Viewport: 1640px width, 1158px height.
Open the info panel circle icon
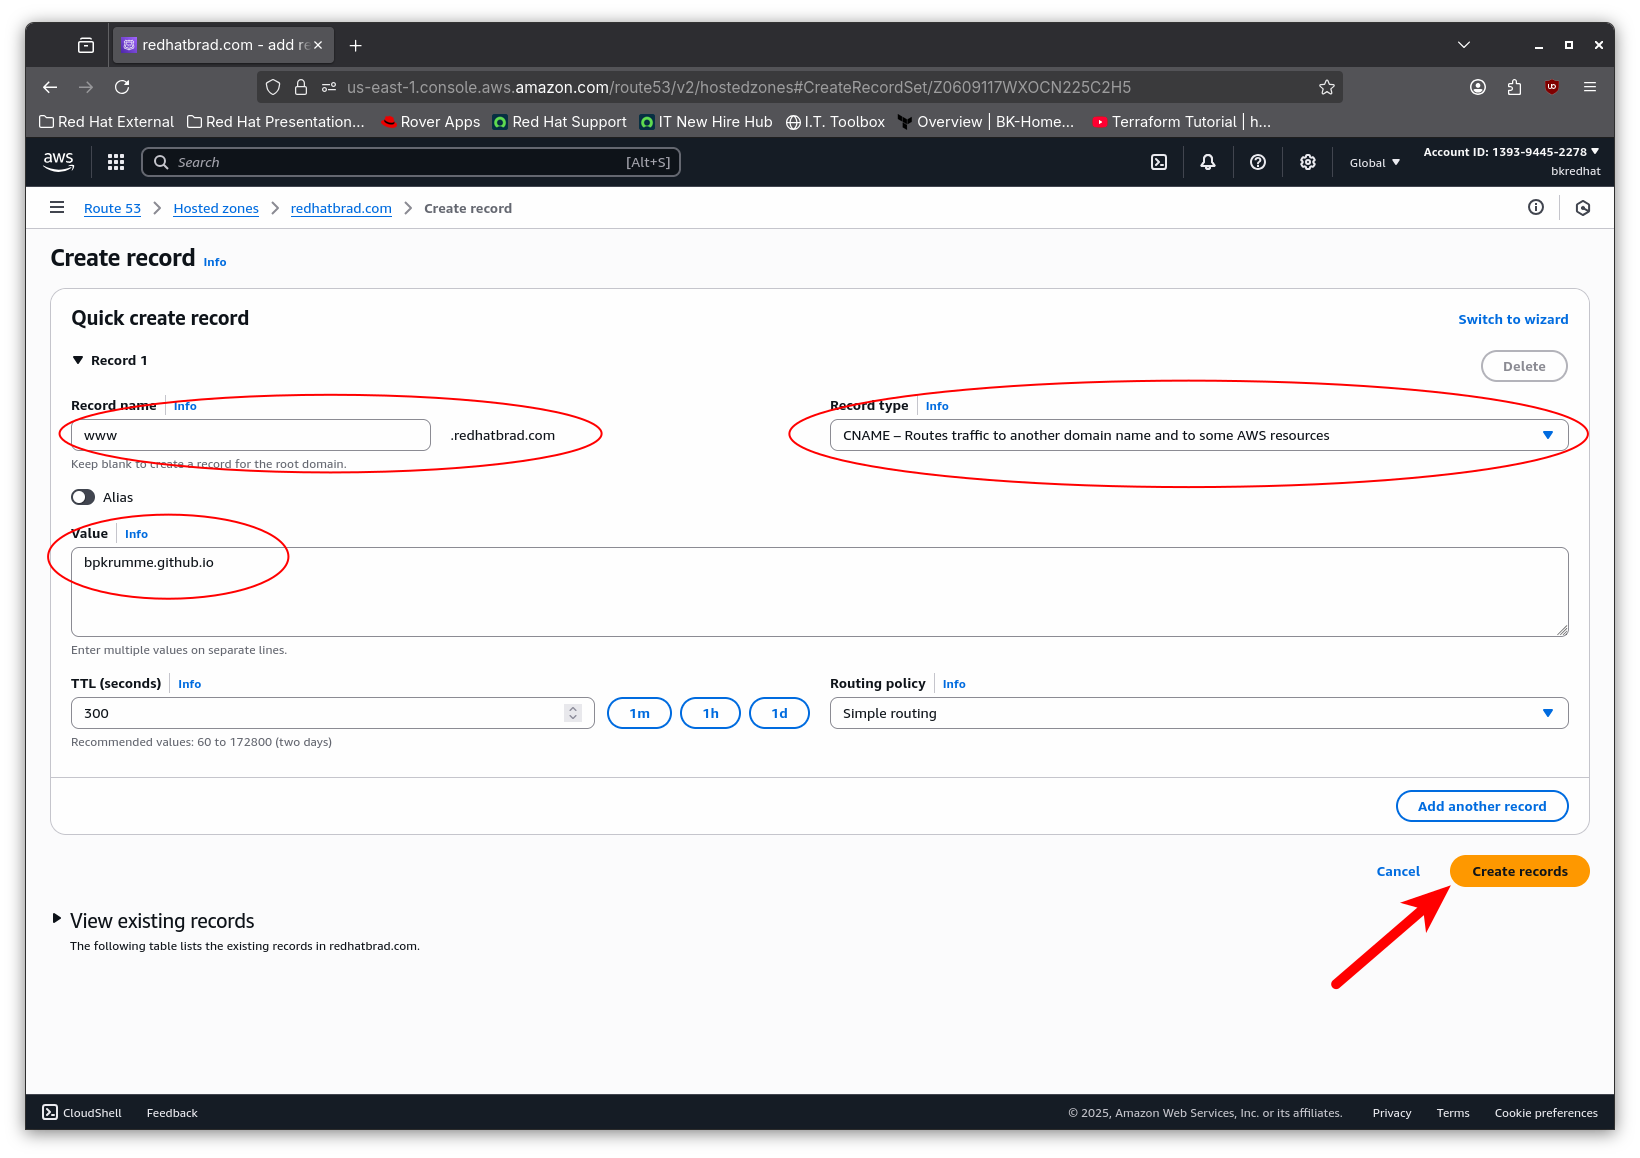point(1536,207)
